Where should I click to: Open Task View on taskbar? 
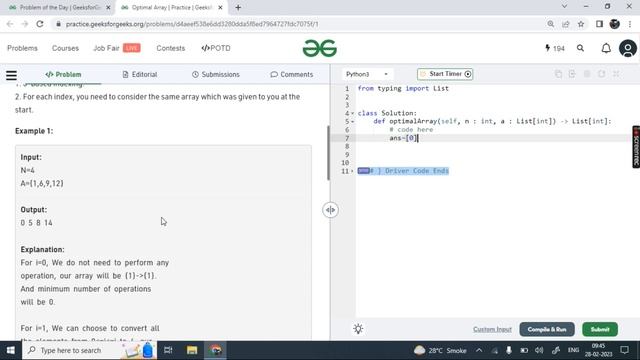click(168, 350)
